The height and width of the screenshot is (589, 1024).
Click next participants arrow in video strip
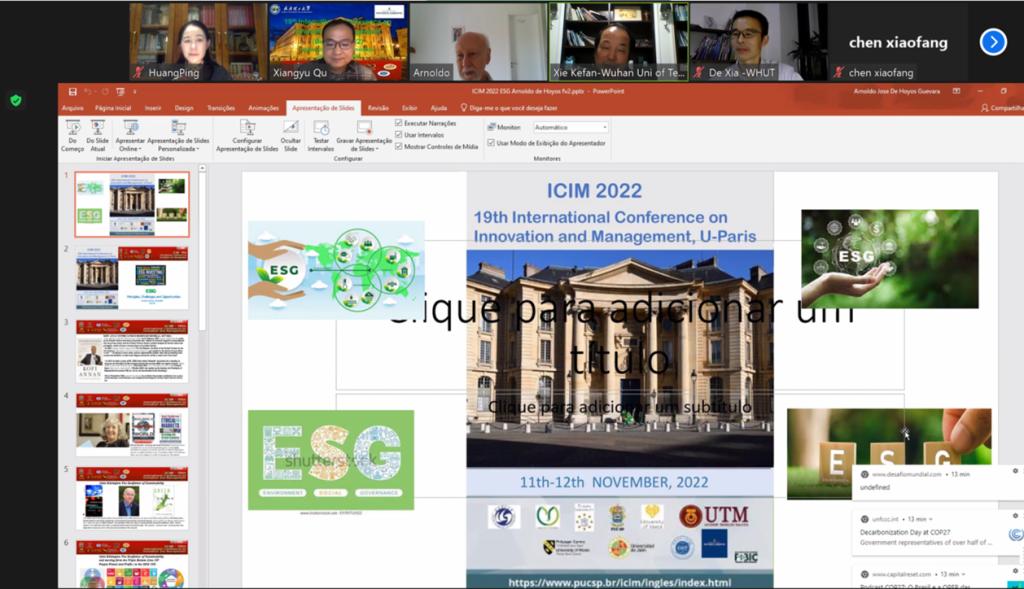pyautogui.click(x=992, y=42)
